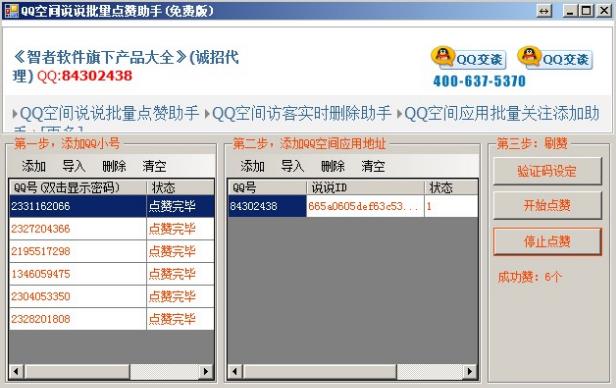
Task: Click the 状态 header in the QQ小号 list
Action: coord(180,187)
